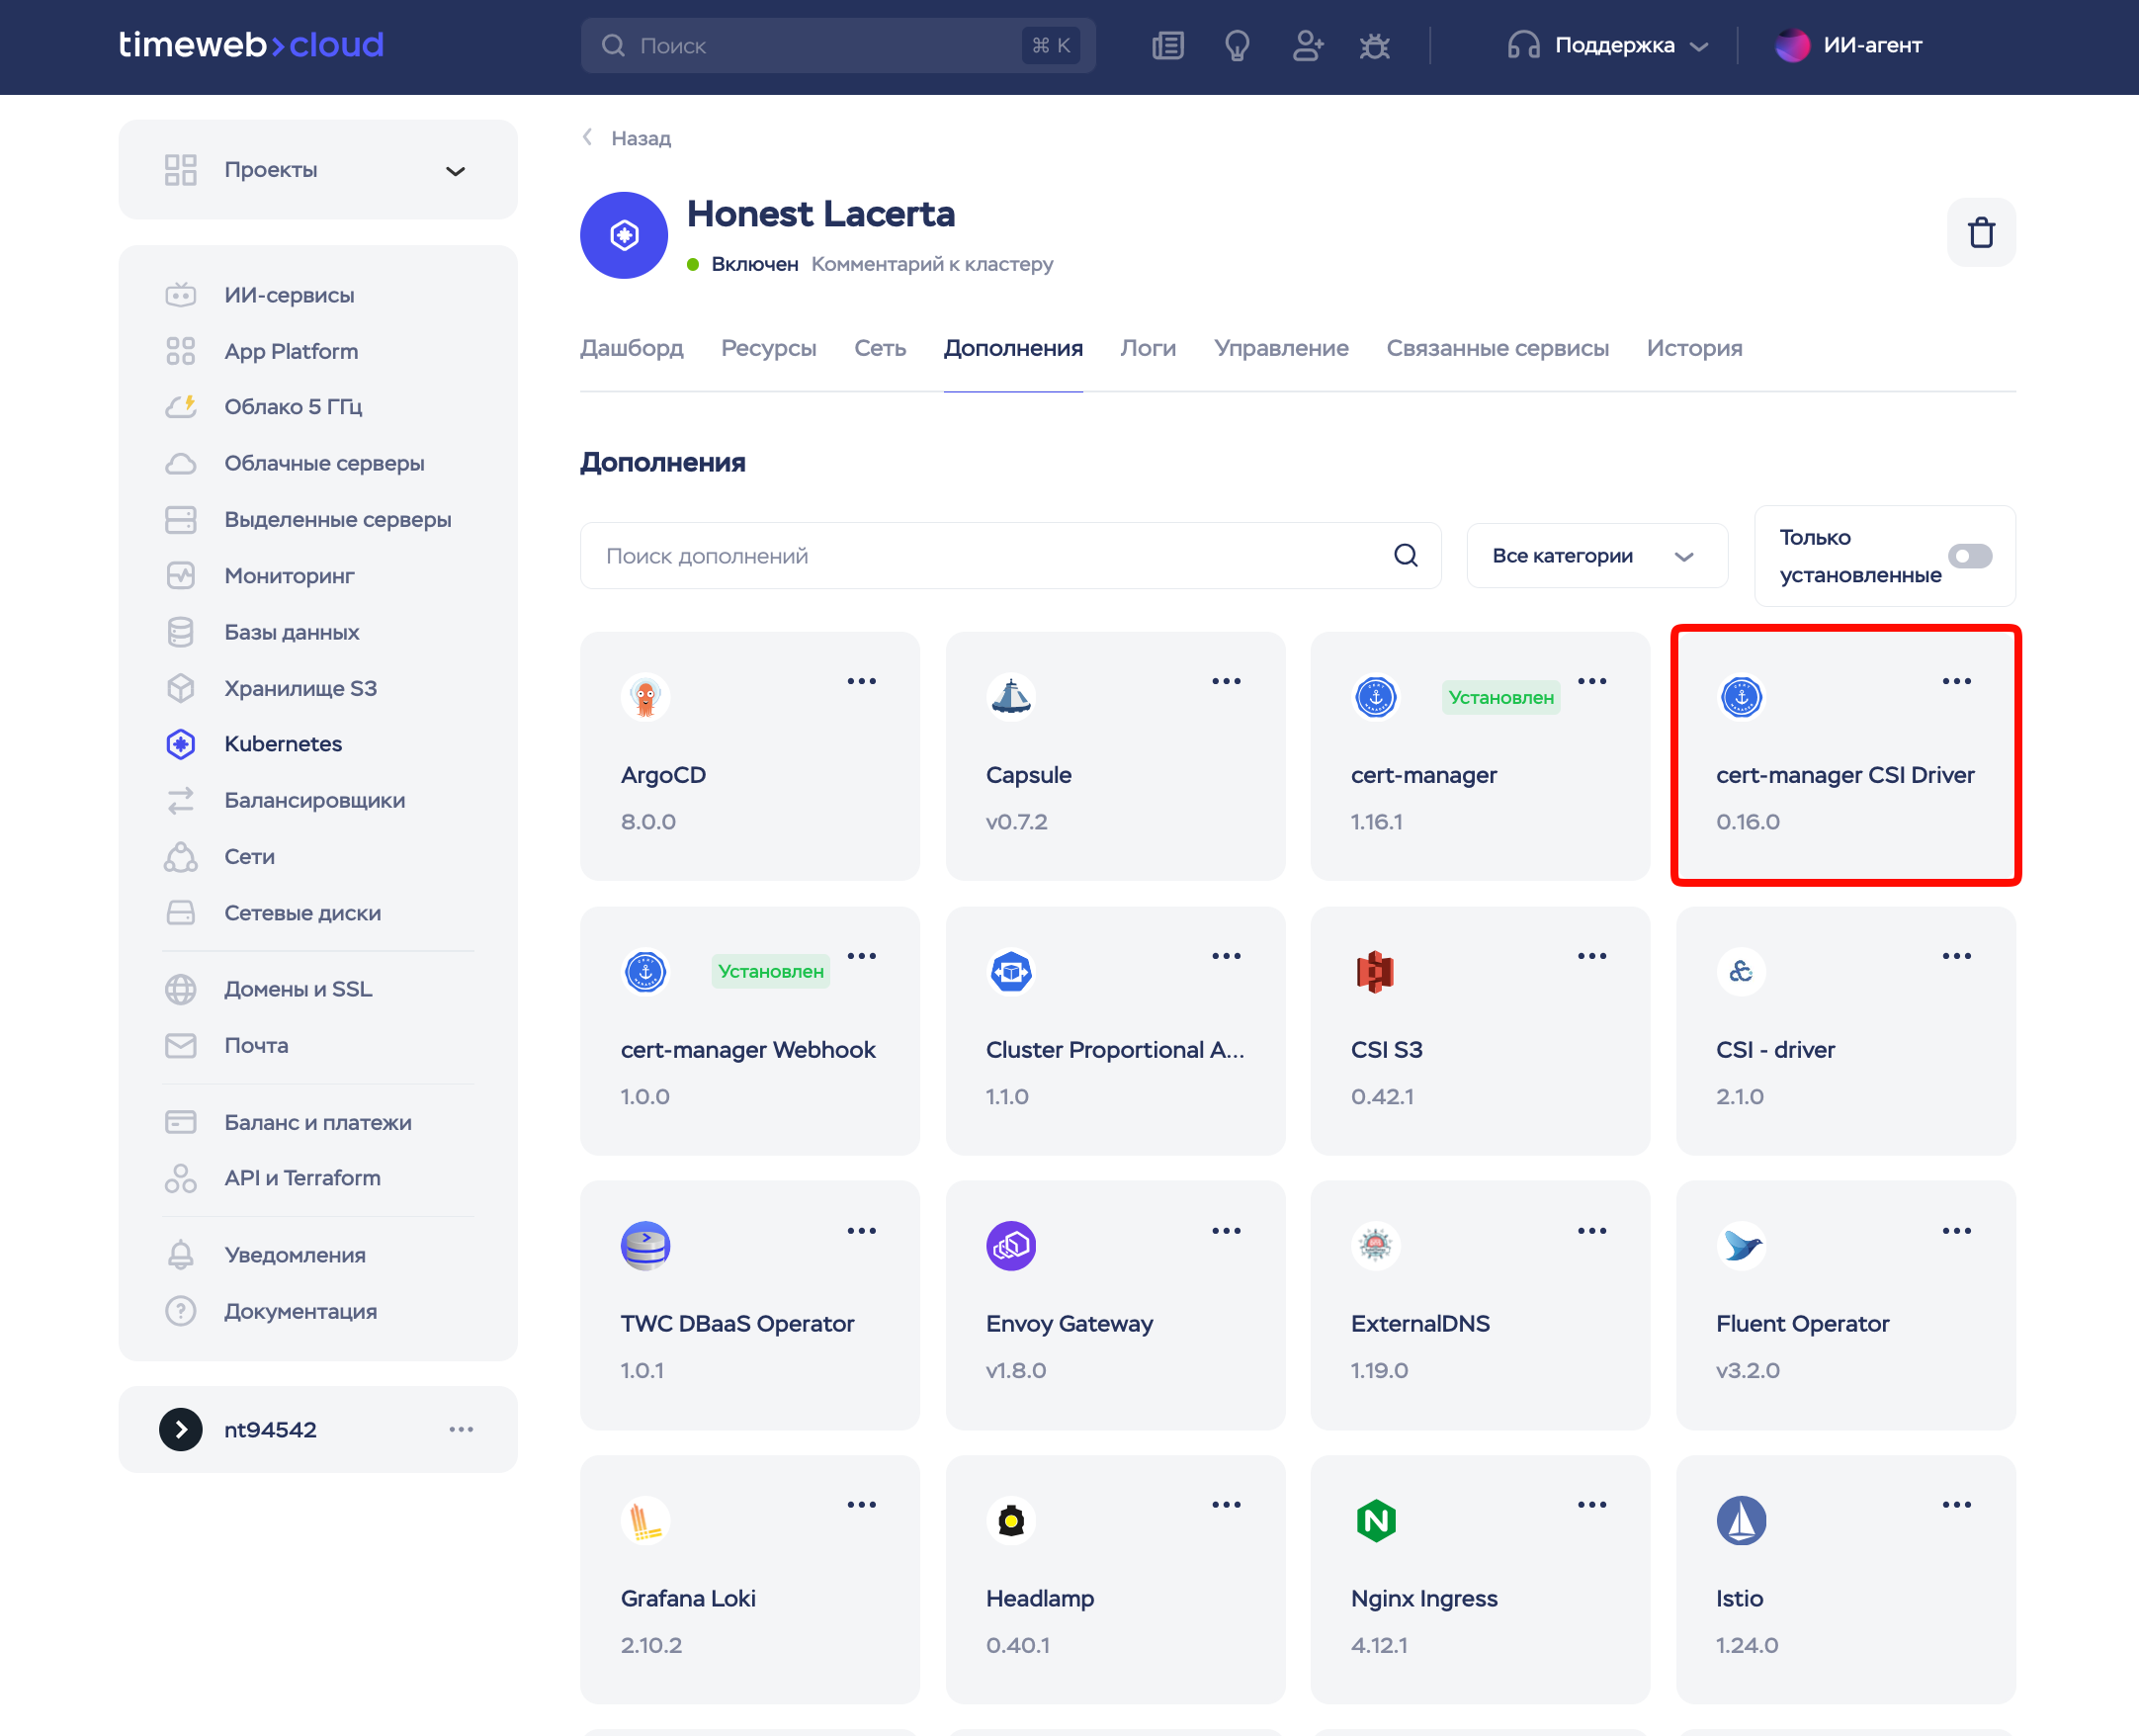Viewport: 2139px width, 1736px height.
Task: Click the bug report icon
Action: (x=1375, y=46)
